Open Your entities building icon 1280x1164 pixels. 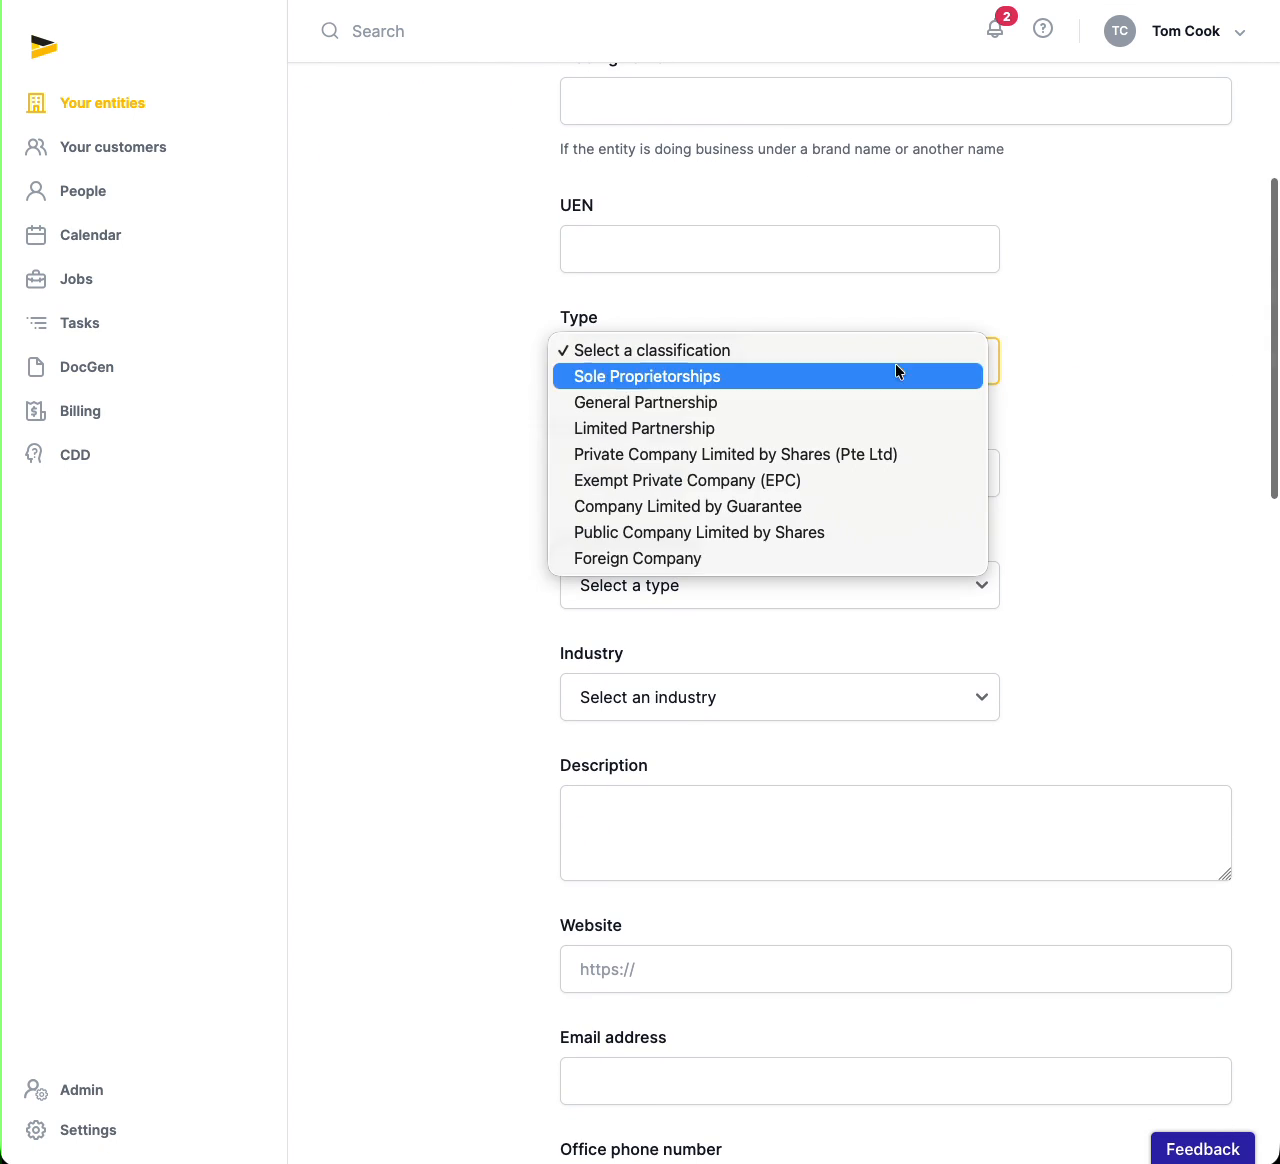click(36, 103)
